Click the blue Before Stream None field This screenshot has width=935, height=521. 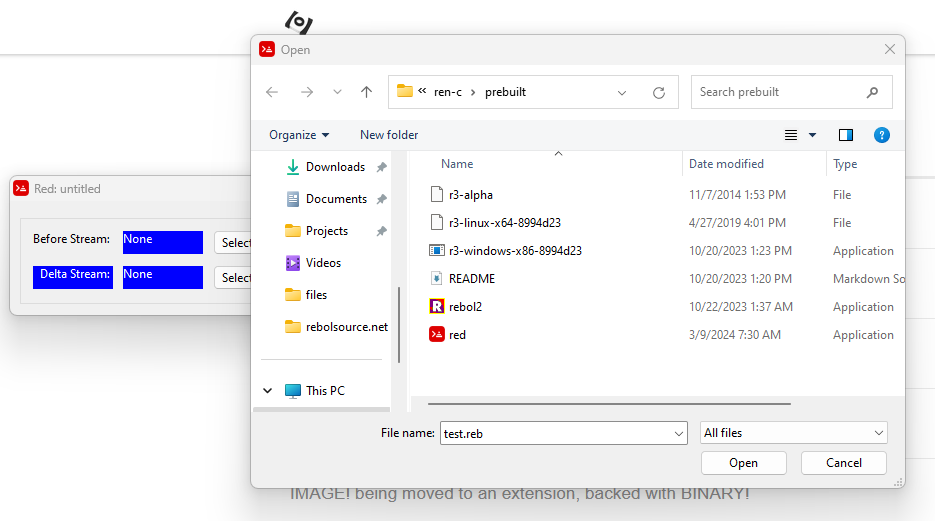(162, 241)
